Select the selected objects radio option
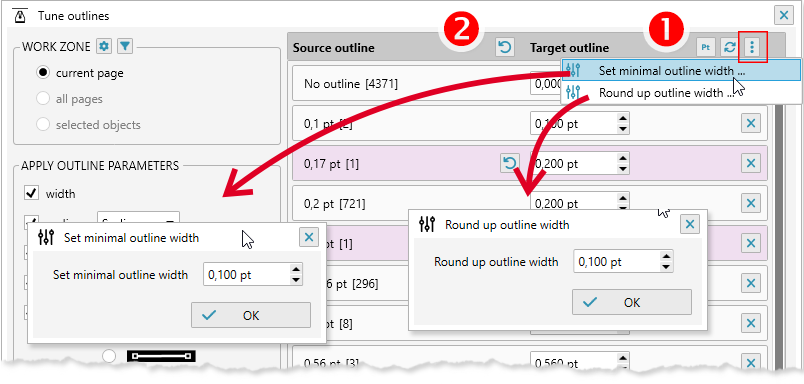The image size is (804, 384). coord(43,125)
